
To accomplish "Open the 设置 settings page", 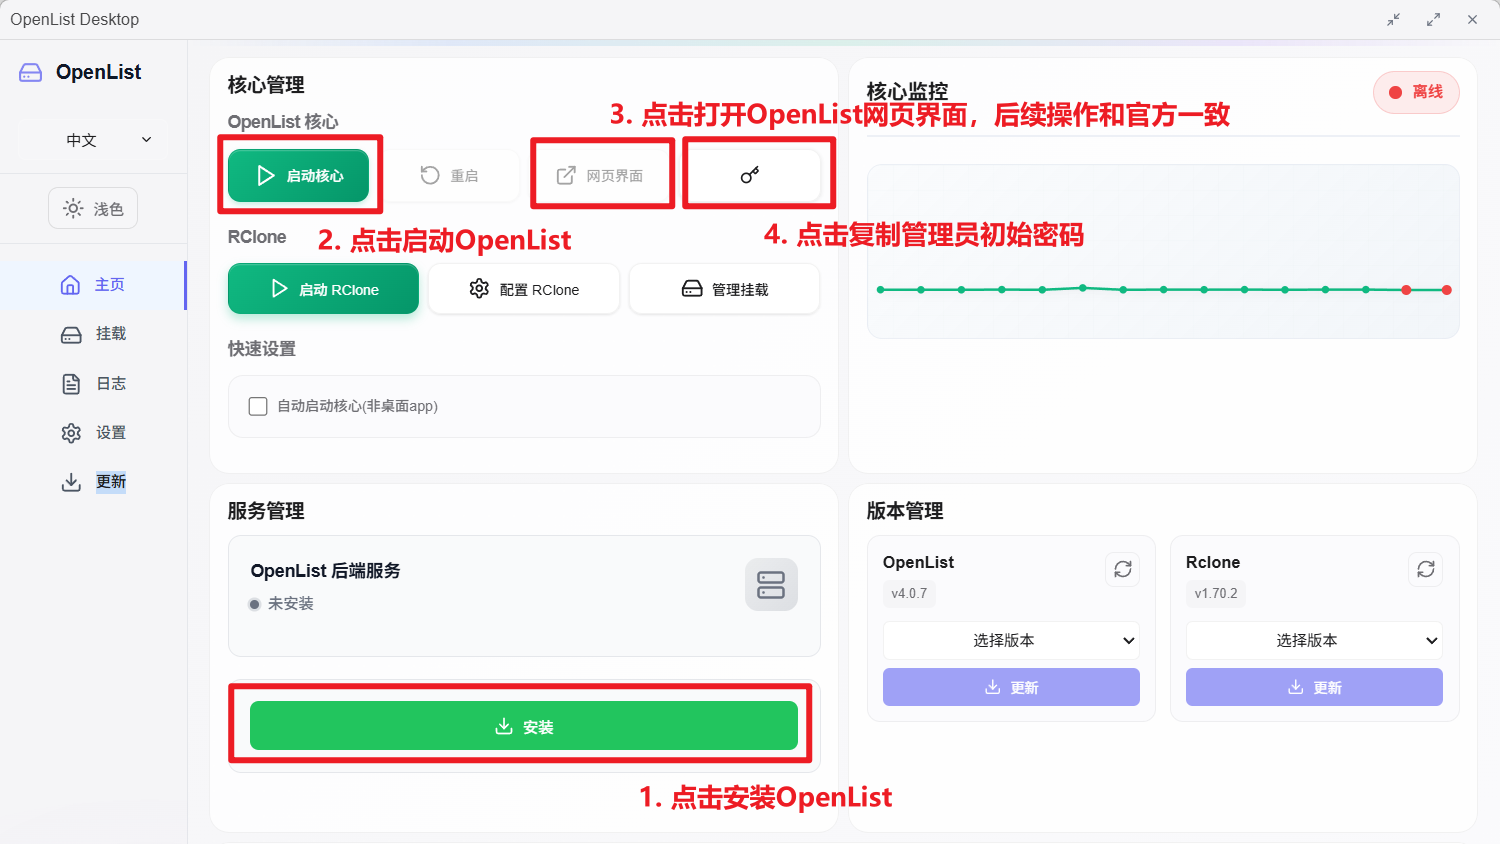I will pos(93,433).
